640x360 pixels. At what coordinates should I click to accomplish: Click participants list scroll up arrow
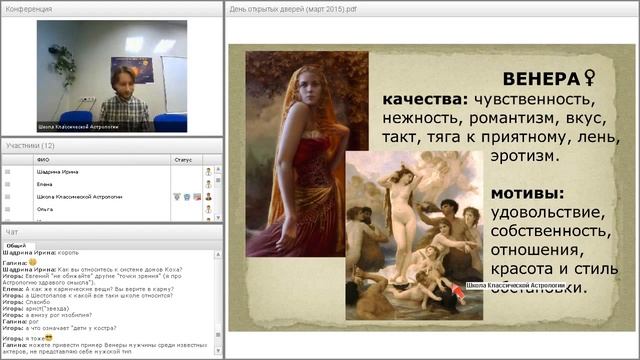[218, 169]
